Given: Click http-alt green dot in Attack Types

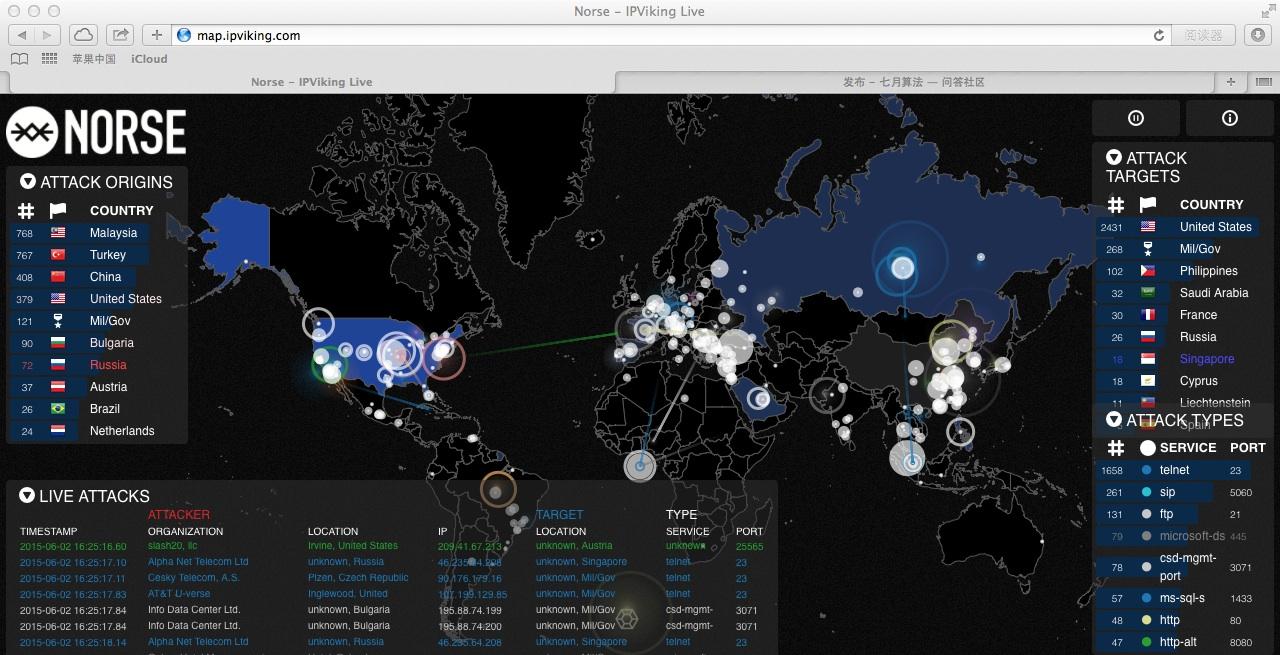Looking at the screenshot, I should click(x=1146, y=642).
